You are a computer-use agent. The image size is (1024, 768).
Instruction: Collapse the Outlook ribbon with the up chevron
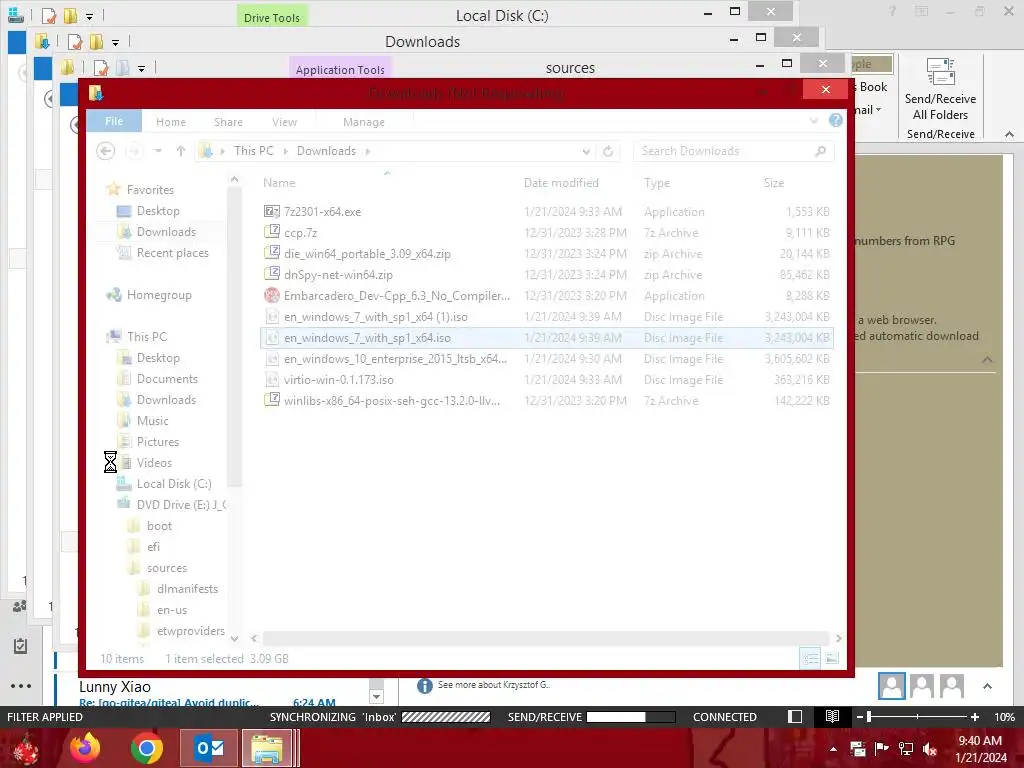(1009, 134)
